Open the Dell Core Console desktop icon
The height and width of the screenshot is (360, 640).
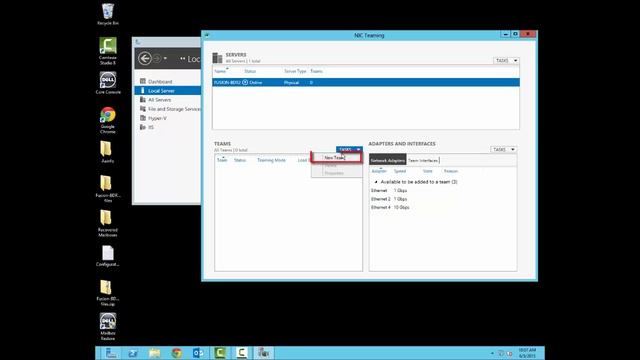click(108, 83)
